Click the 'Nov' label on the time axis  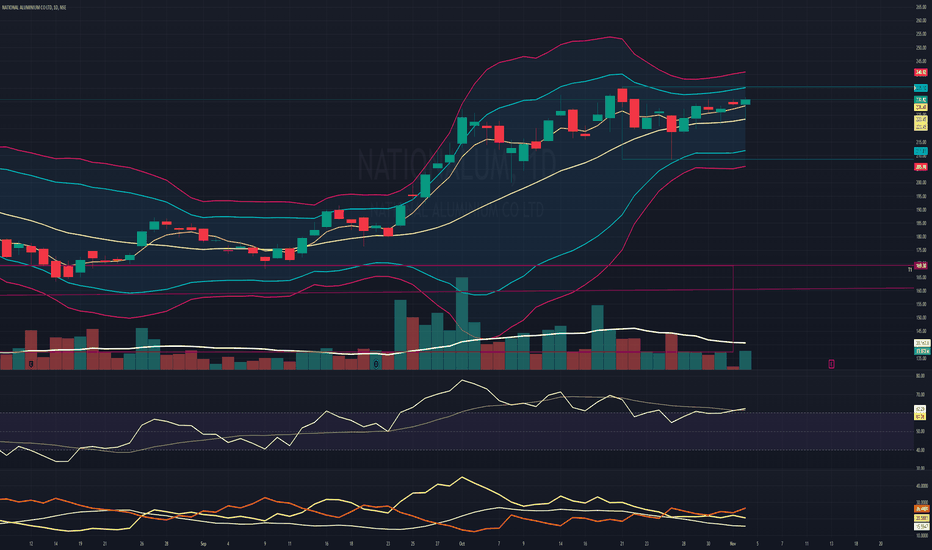click(x=733, y=543)
